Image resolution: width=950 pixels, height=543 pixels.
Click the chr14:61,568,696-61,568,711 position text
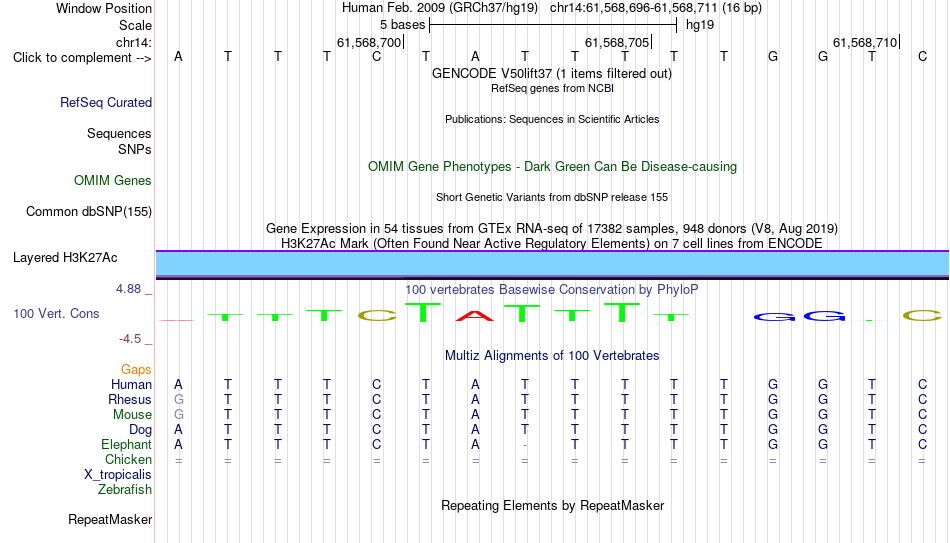pyautogui.click(x=634, y=8)
